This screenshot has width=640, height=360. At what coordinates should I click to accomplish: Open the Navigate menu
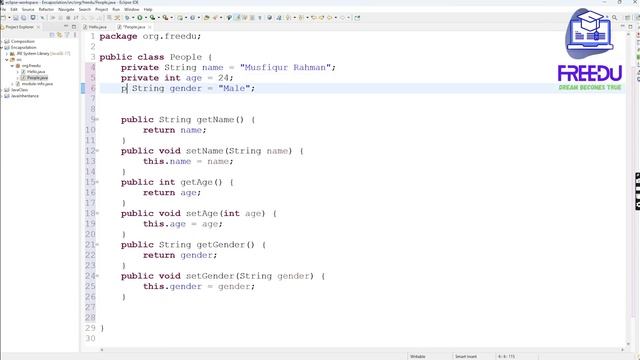pyautogui.click(x=66, y=9)
